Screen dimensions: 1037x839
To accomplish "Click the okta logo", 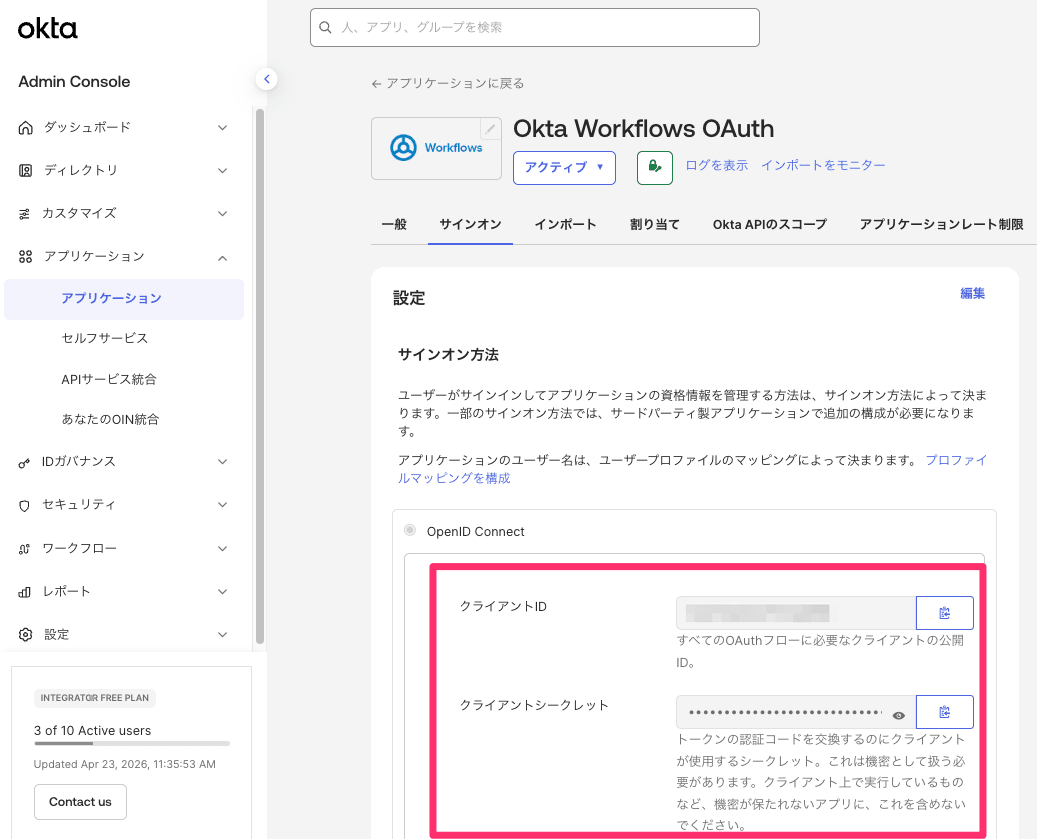I will [x=48, y=29].
